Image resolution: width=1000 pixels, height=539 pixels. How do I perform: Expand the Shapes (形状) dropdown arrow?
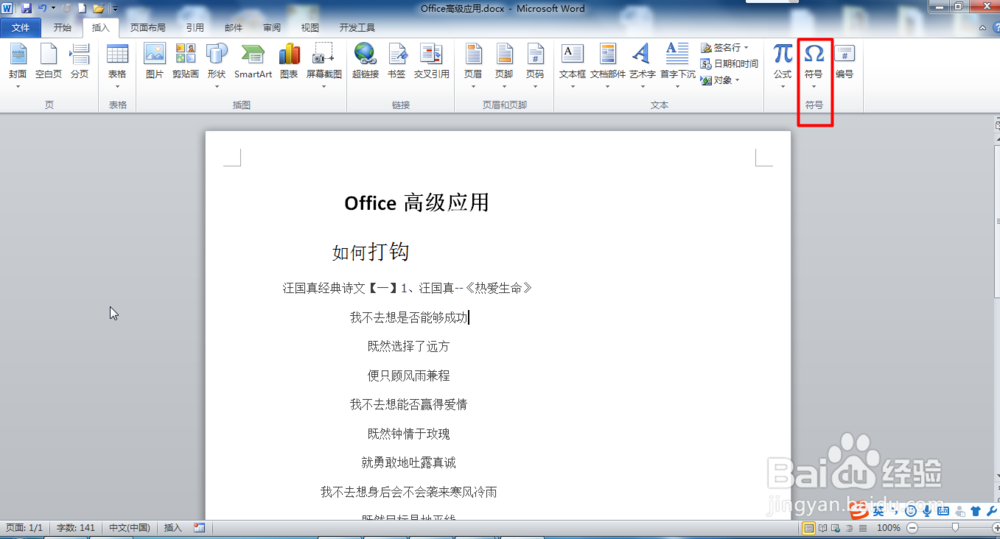(217, 86)
